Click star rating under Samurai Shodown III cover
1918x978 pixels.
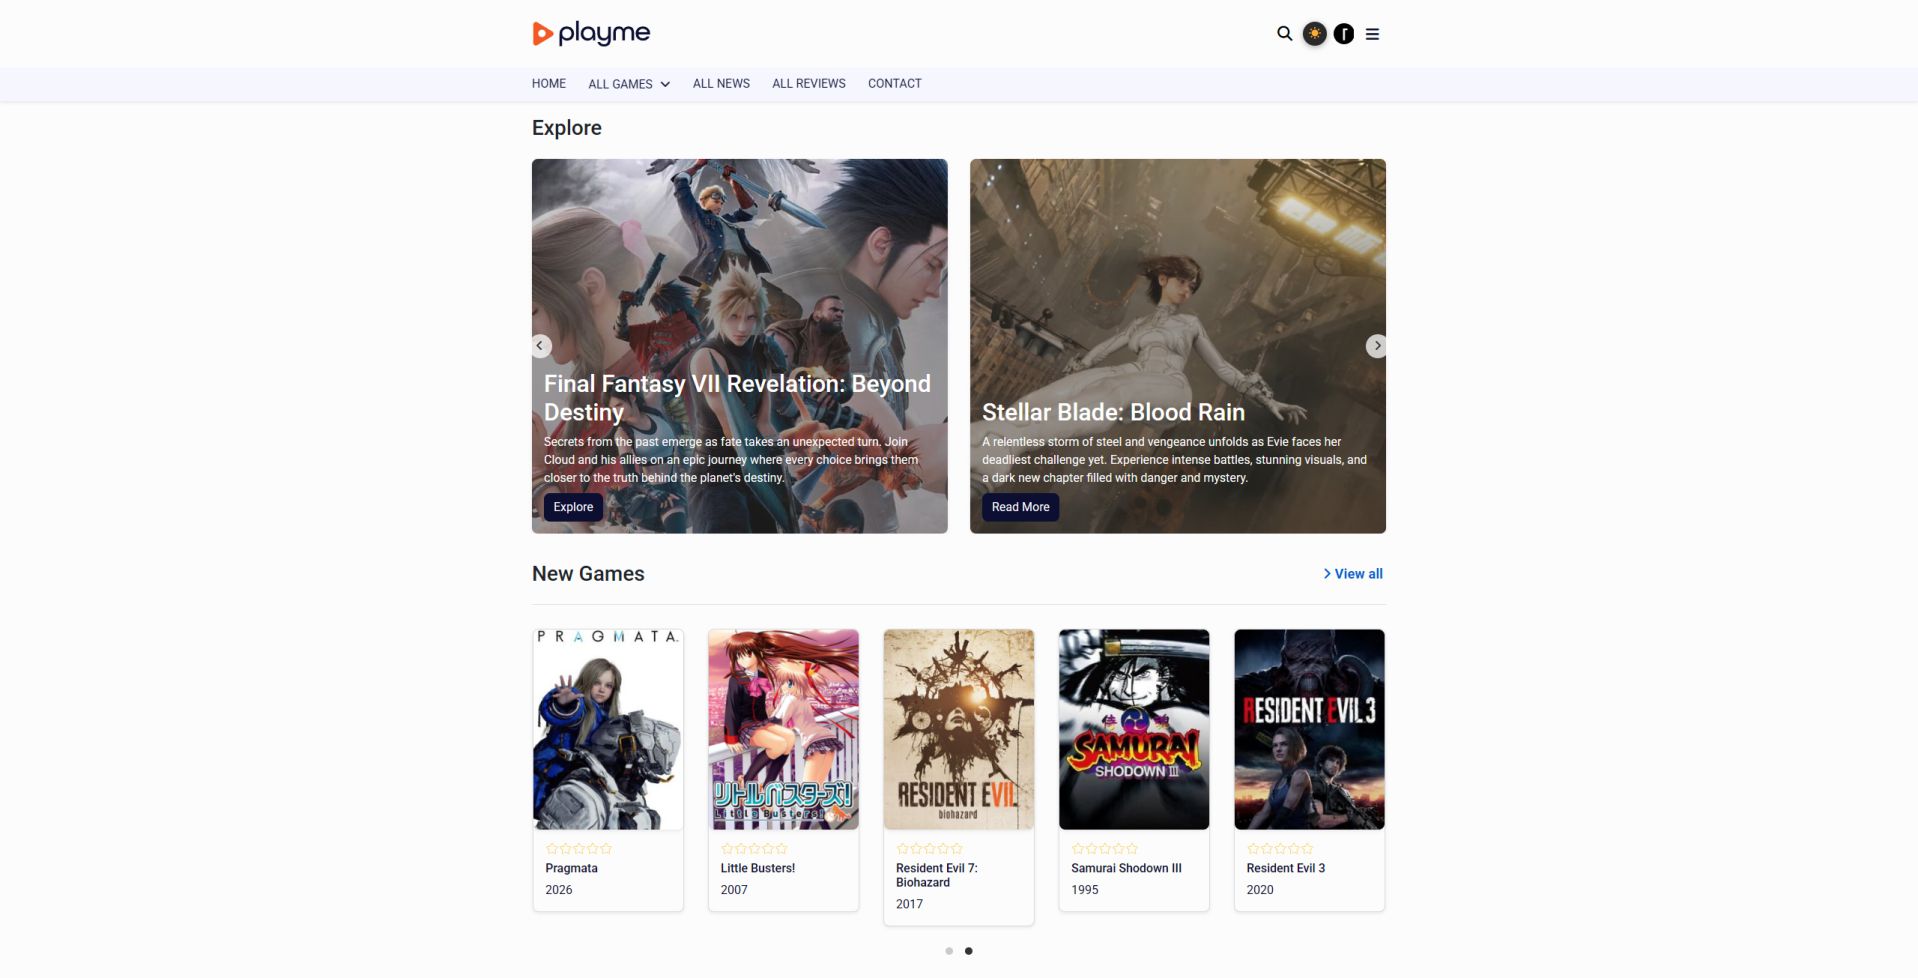coord(1105,848)
